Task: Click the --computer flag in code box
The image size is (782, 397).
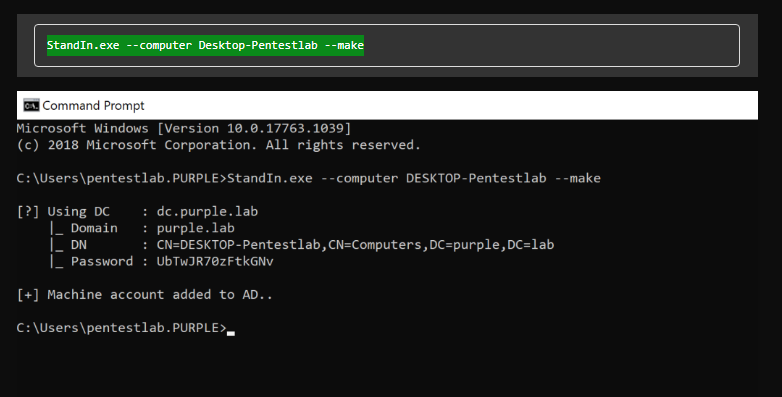Action: [159, 45]
